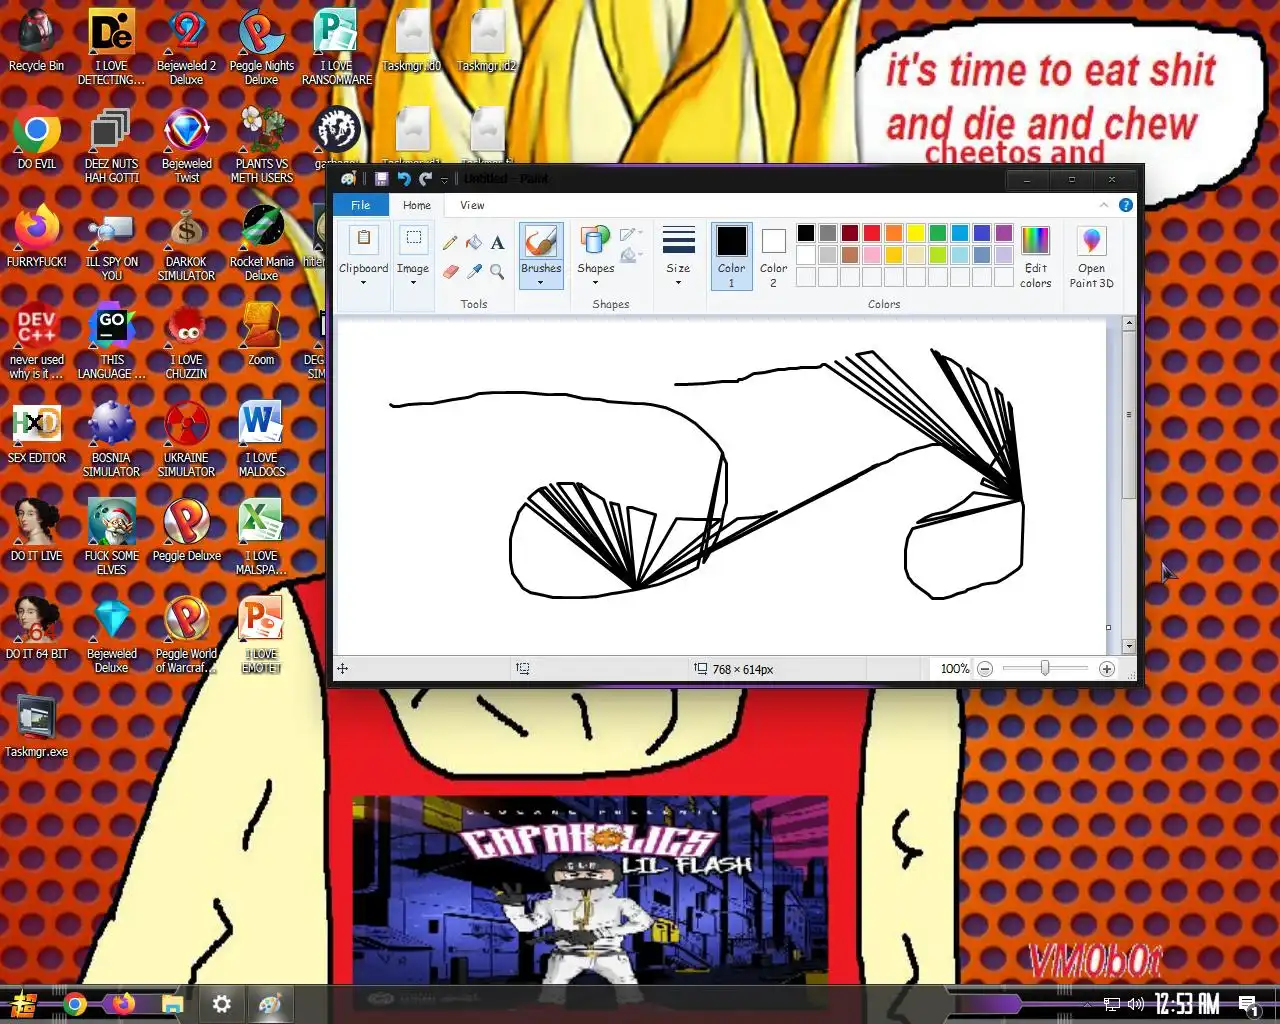This screenshot has width=1280, height=1024.
Task: Select the Bejeweled 2 Deluxe desktop icon
Action: click(x=186, y=48)
